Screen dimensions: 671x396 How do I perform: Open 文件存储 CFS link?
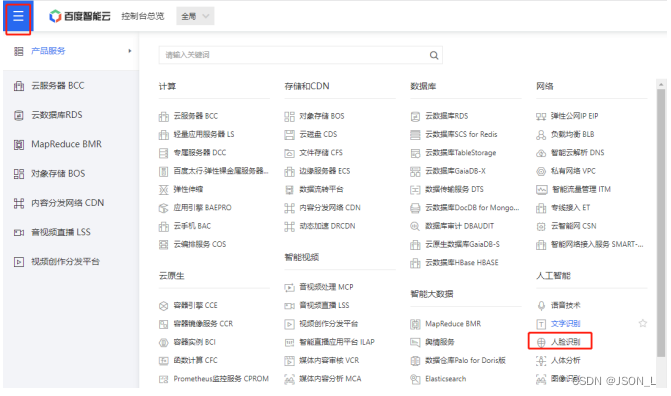click(321, 152)
